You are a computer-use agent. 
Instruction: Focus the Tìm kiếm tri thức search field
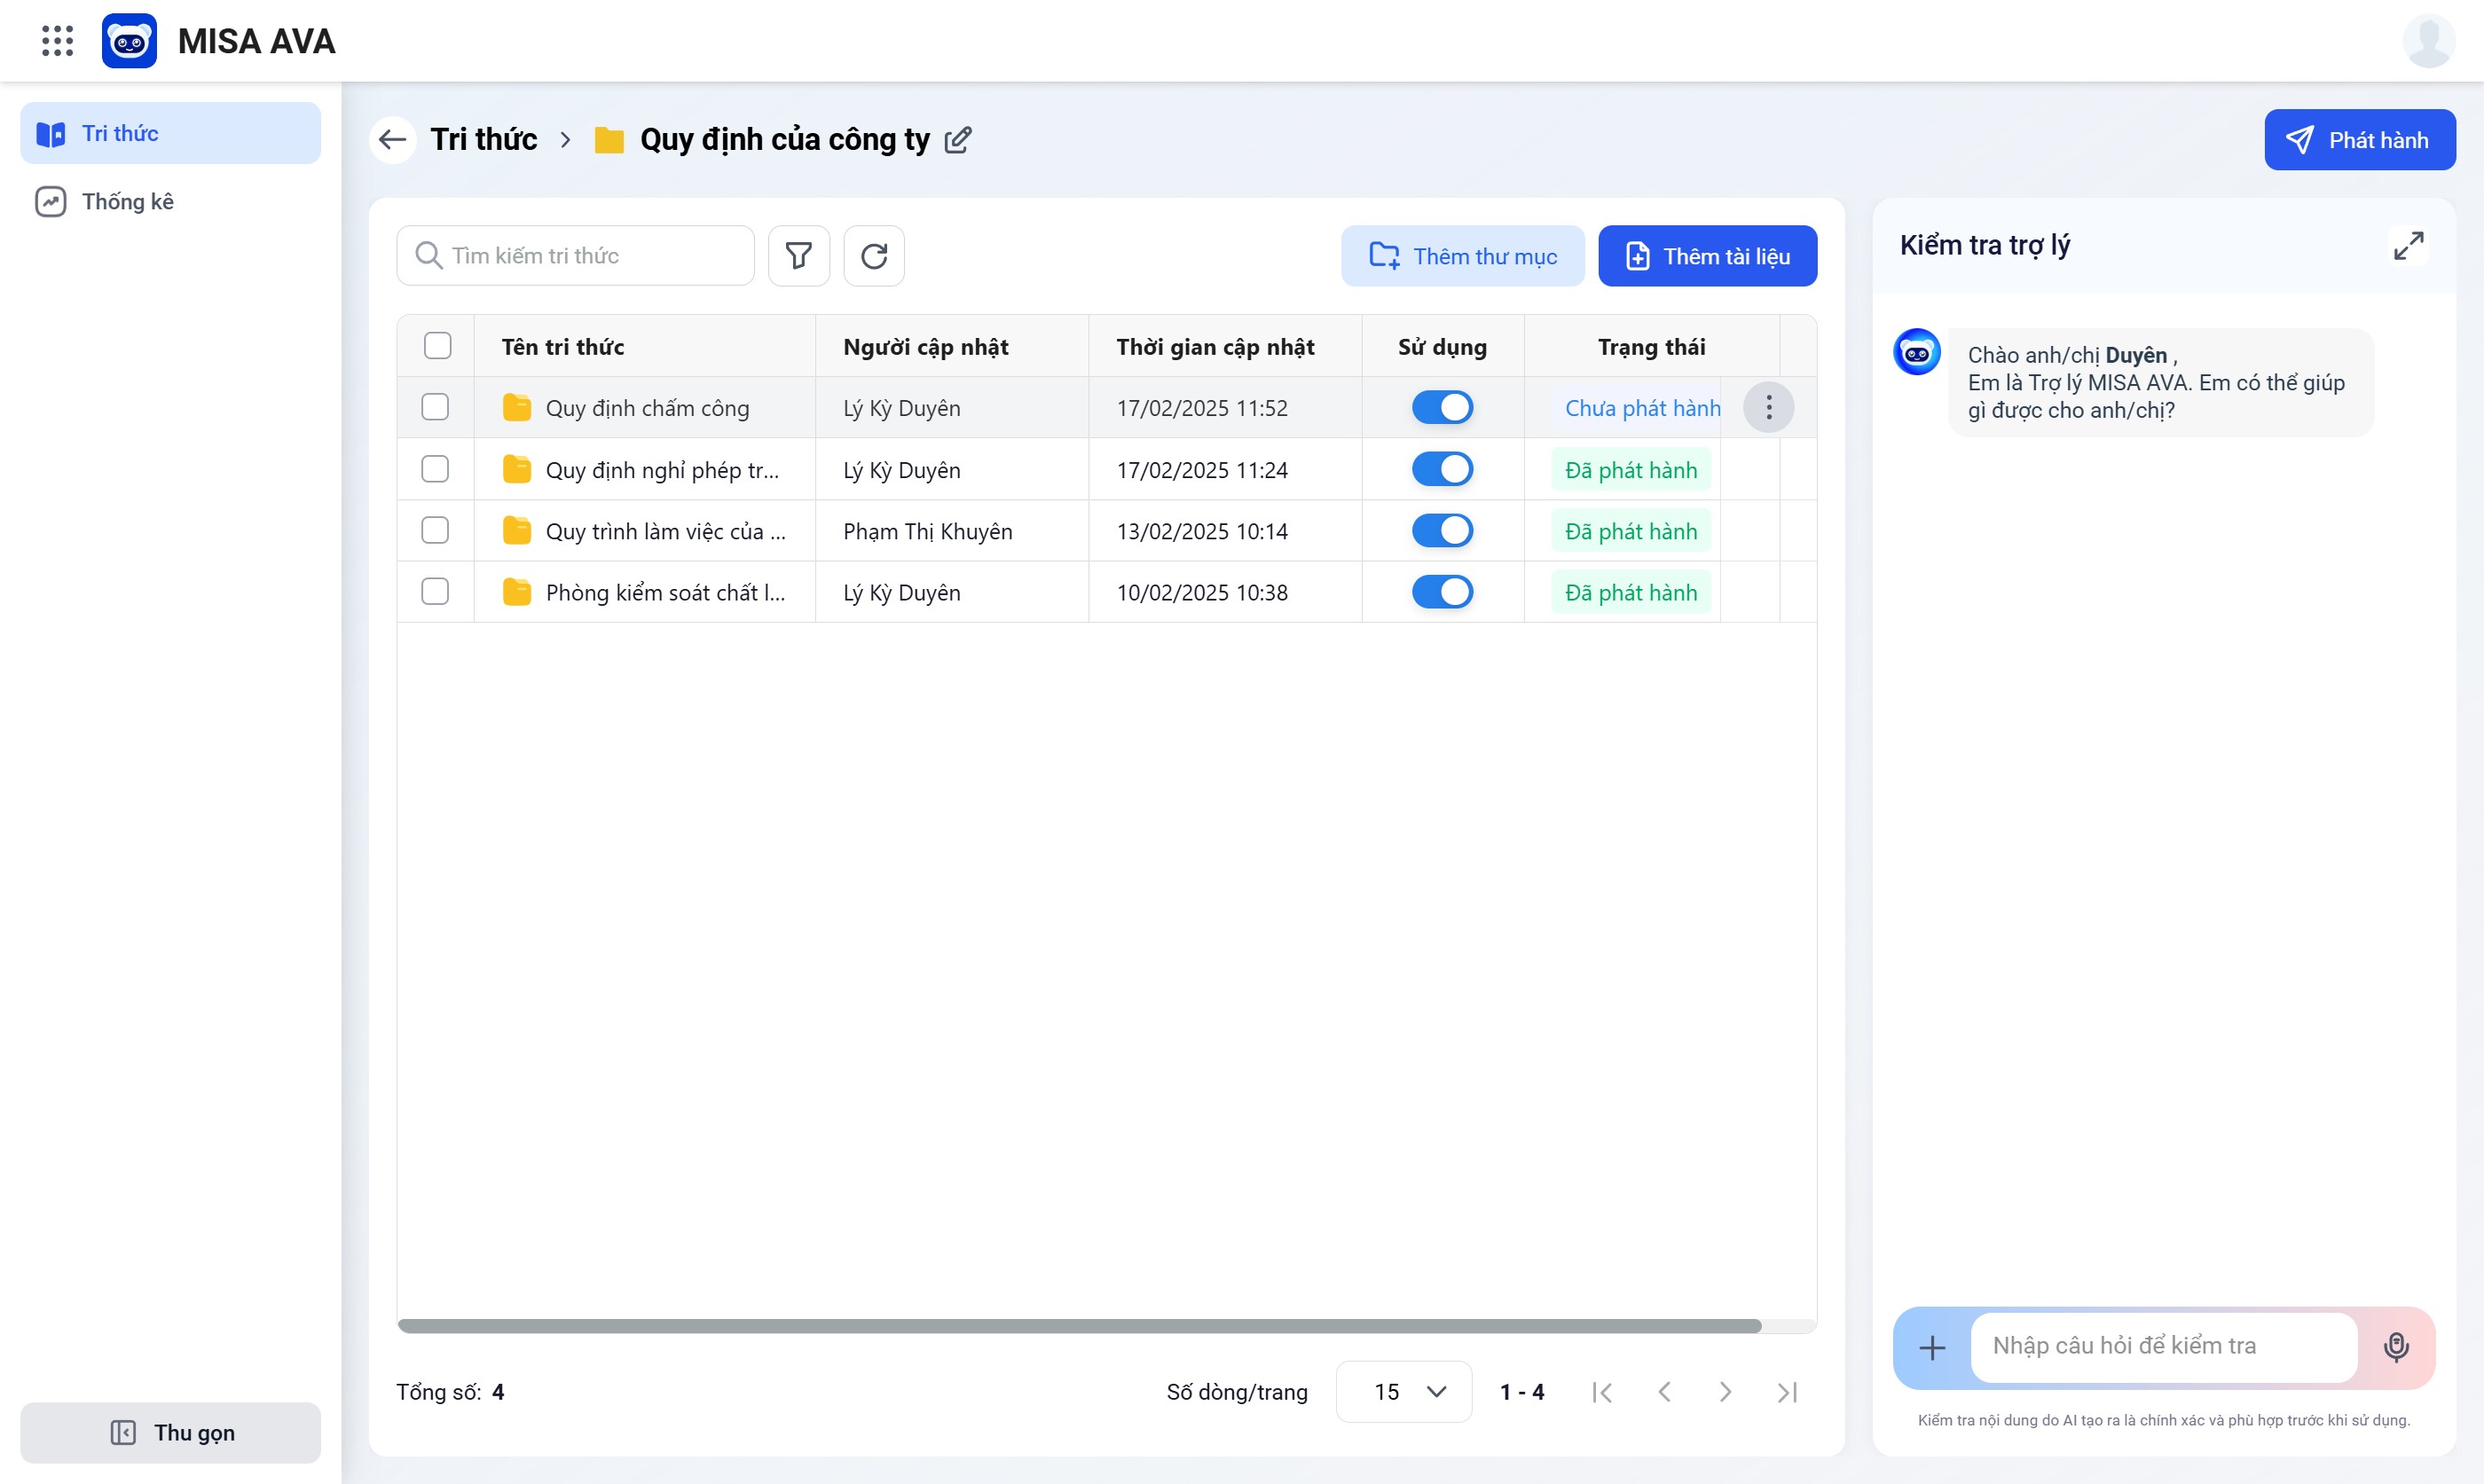(575, 256)
